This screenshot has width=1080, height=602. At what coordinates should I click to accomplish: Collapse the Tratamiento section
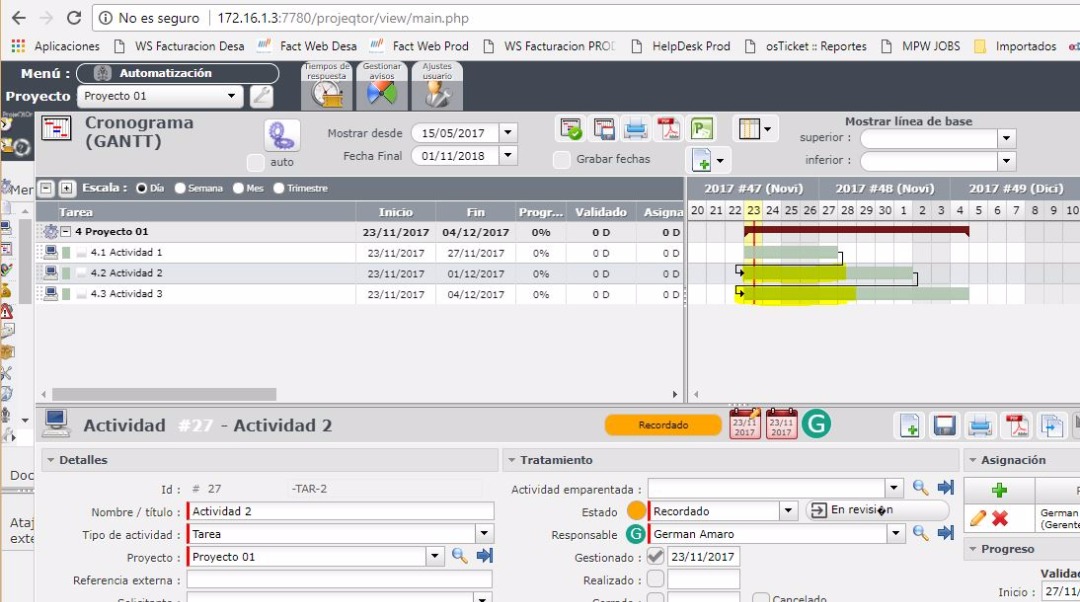point(513,460)
